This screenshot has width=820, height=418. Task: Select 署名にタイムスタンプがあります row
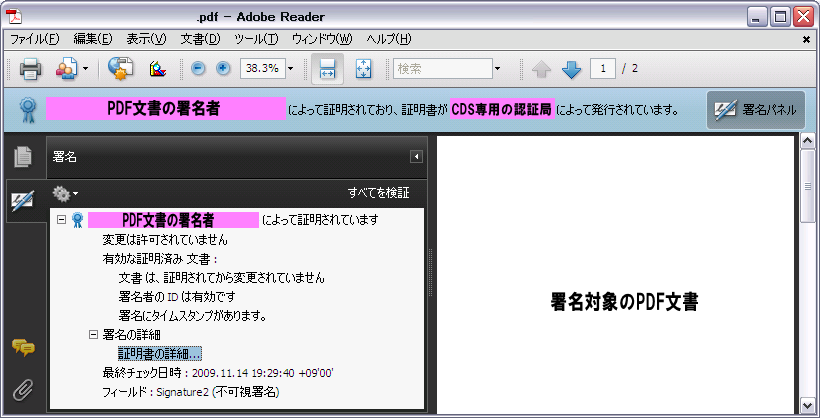click(193, 315)
